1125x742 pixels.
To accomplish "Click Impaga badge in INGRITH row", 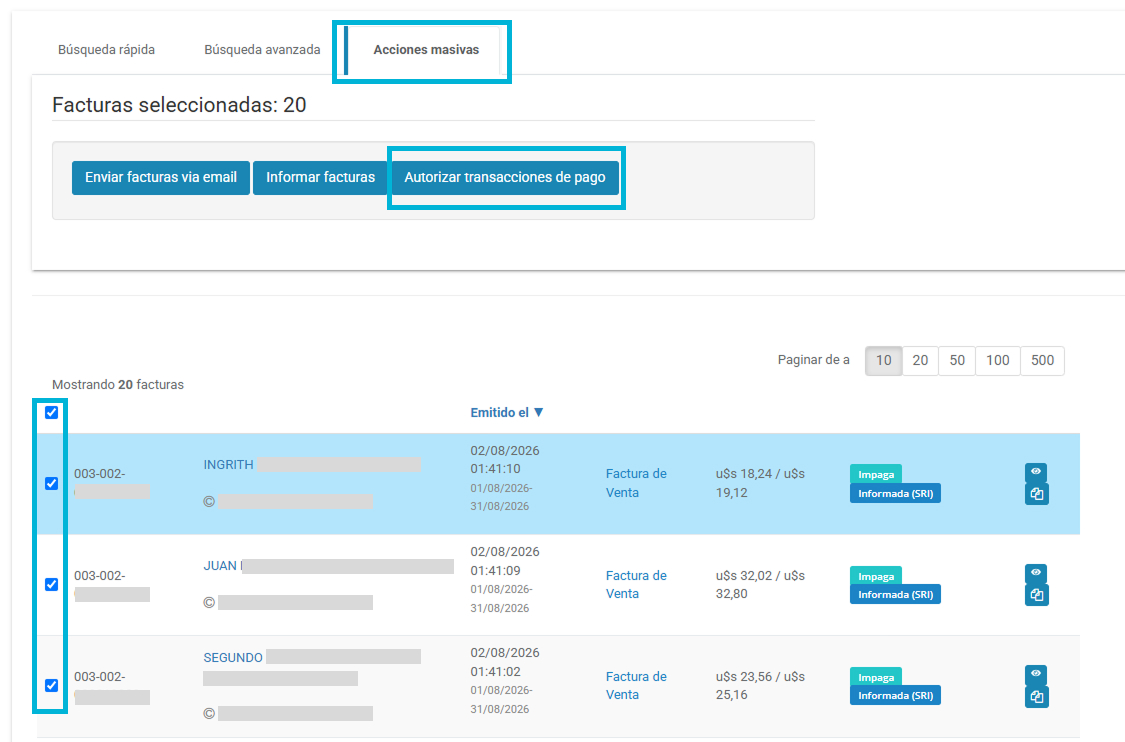I will 876,474.
